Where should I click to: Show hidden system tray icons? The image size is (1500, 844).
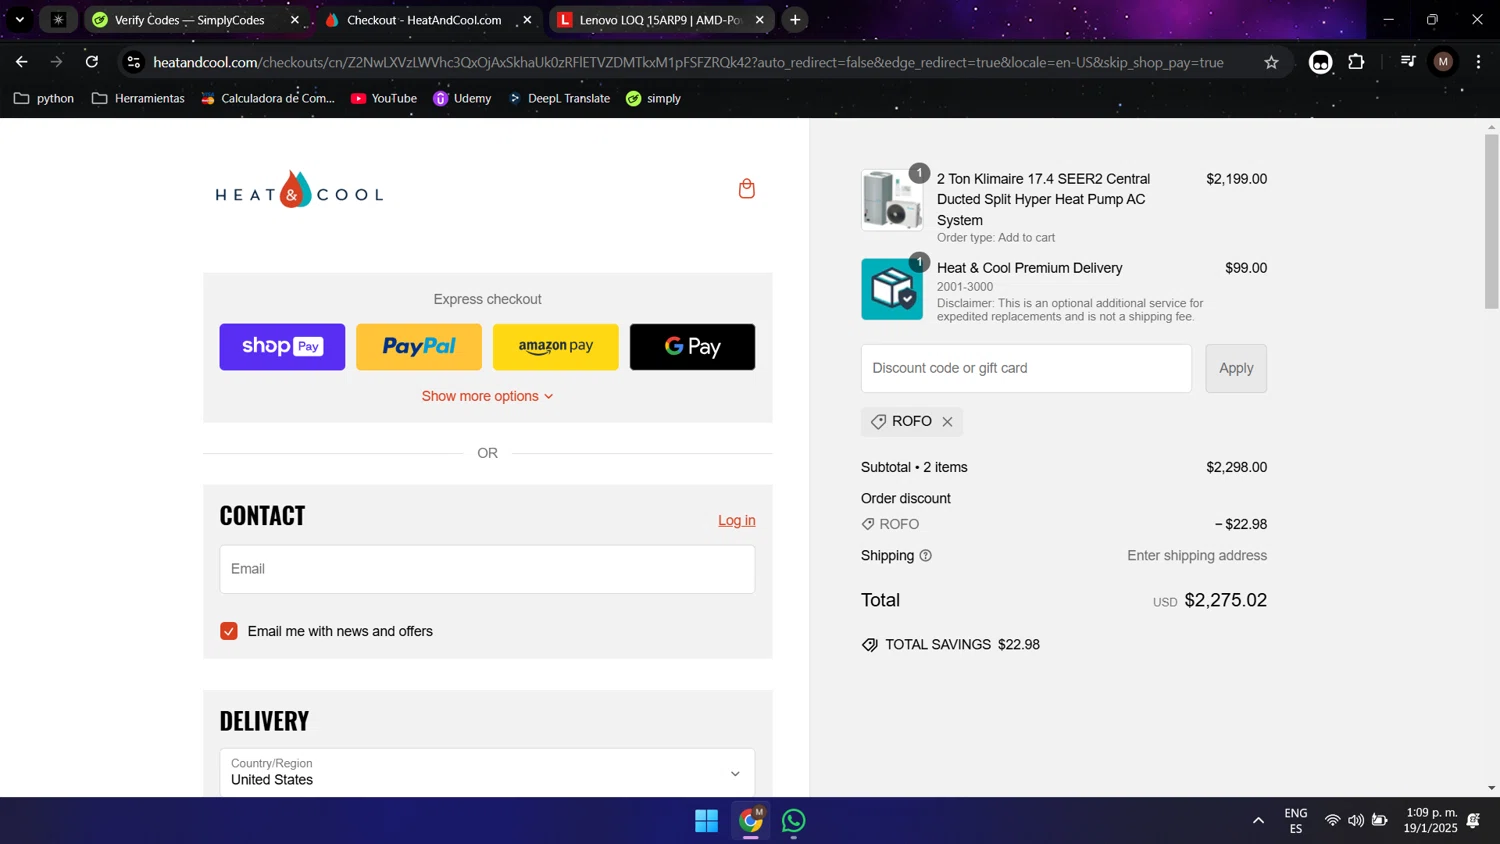point(1258,821)
